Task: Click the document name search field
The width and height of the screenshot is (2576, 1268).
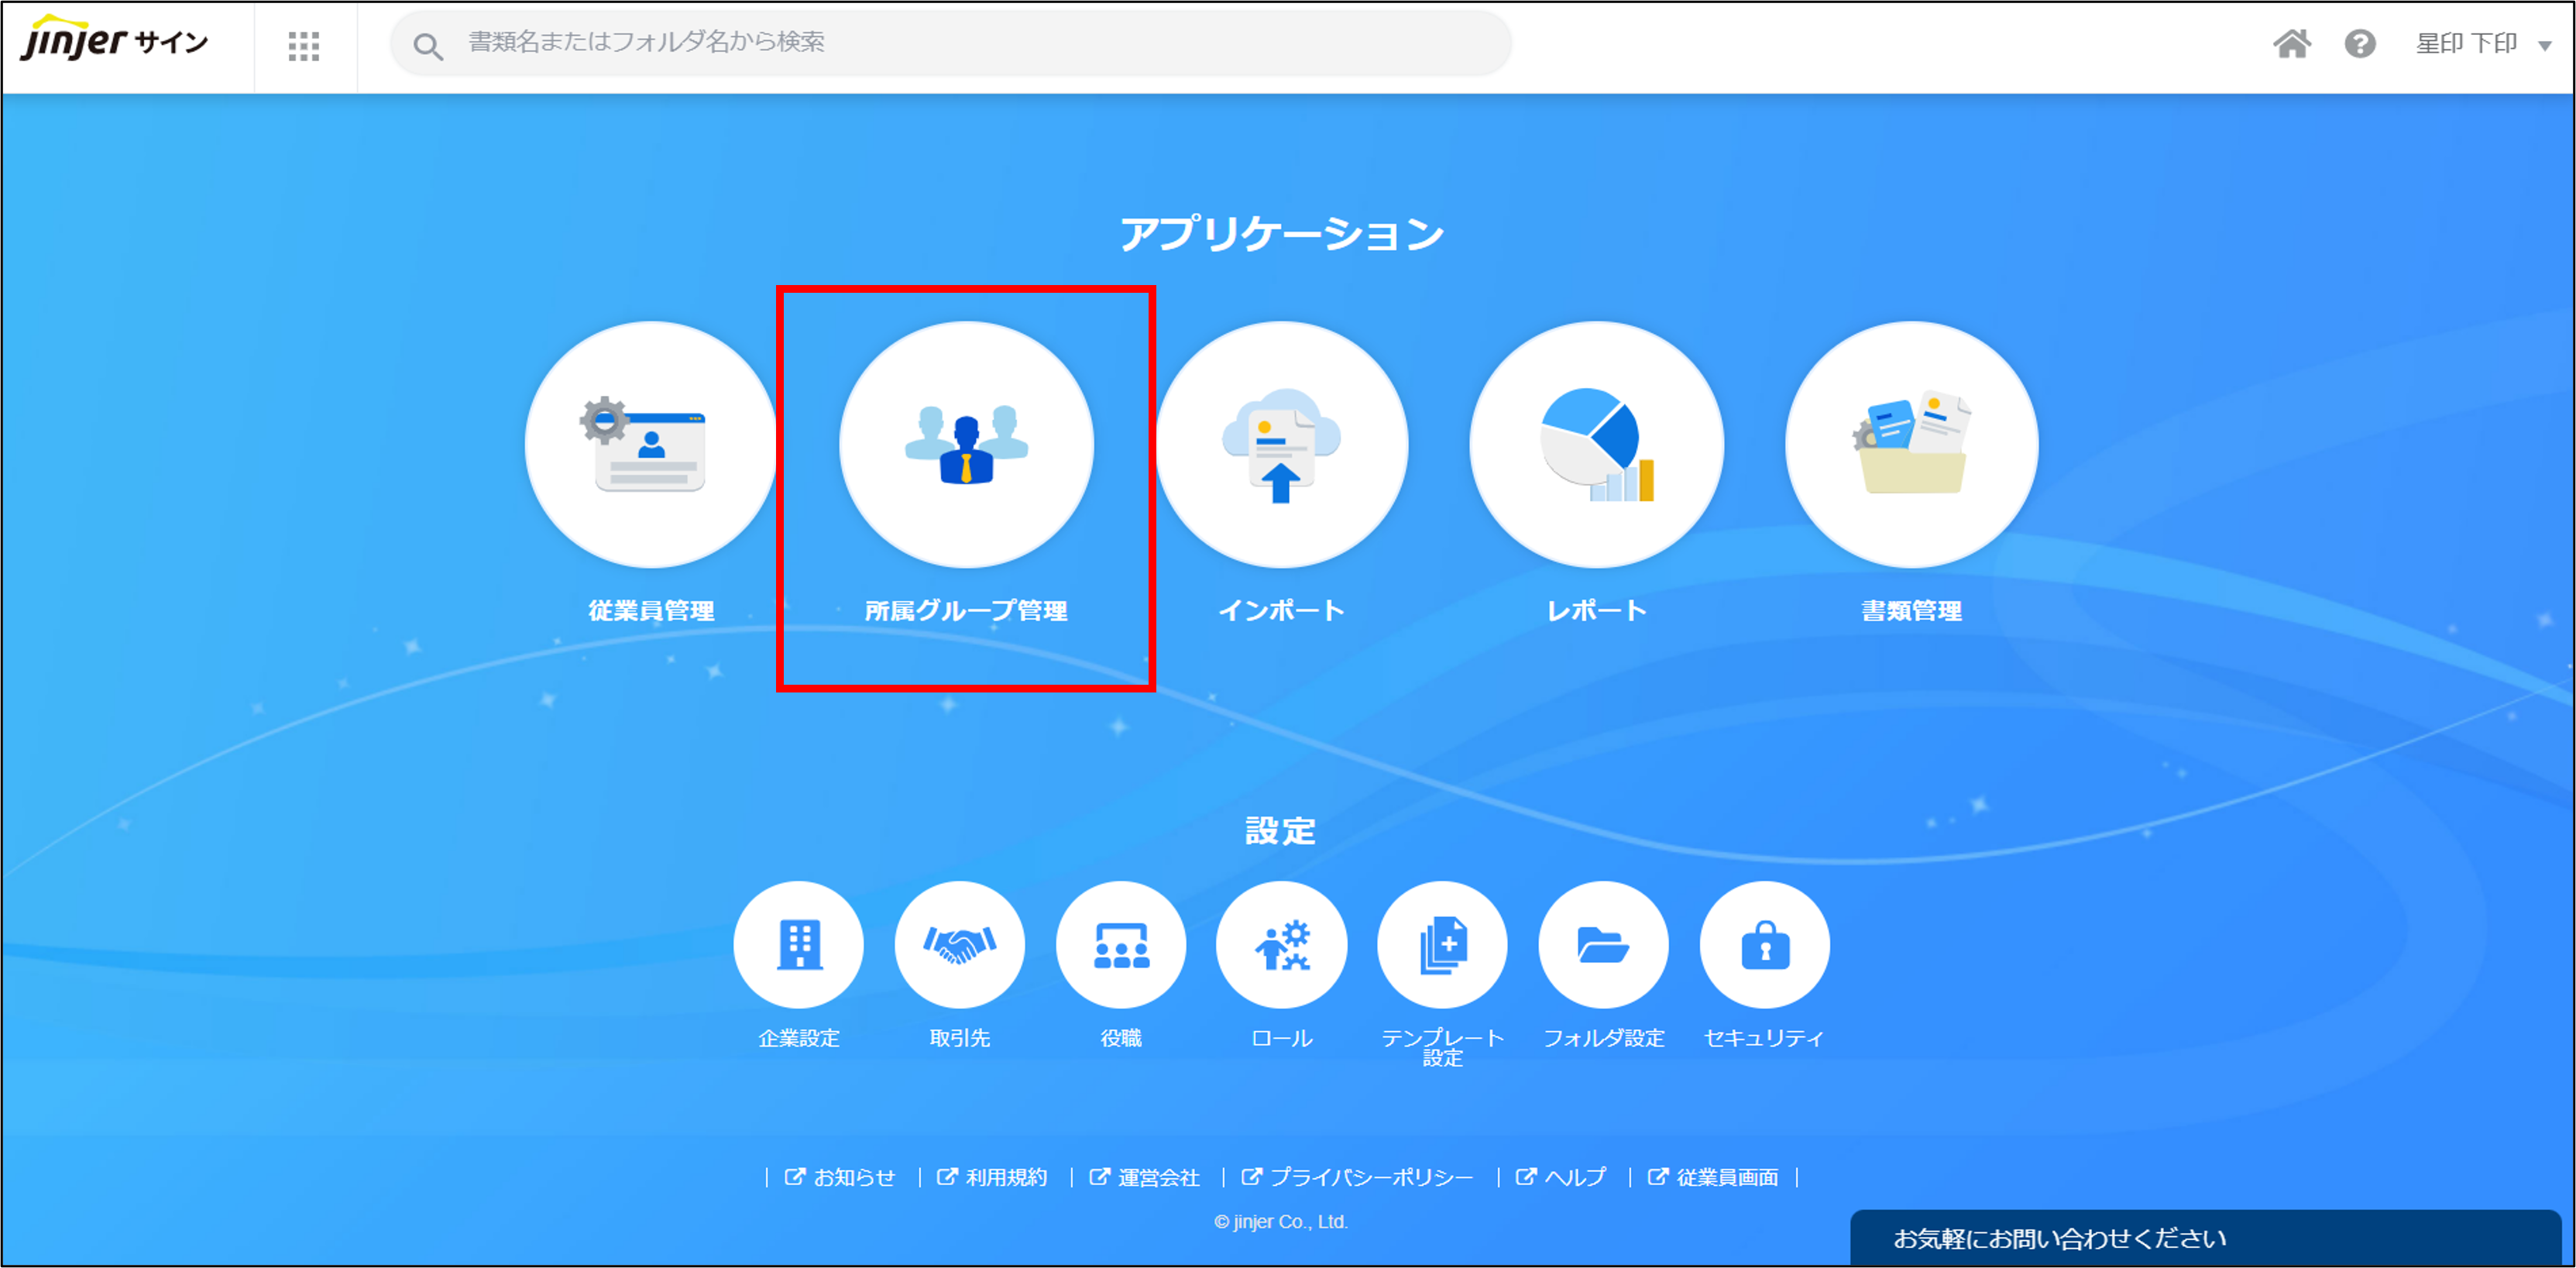Action: coord(950,43)
